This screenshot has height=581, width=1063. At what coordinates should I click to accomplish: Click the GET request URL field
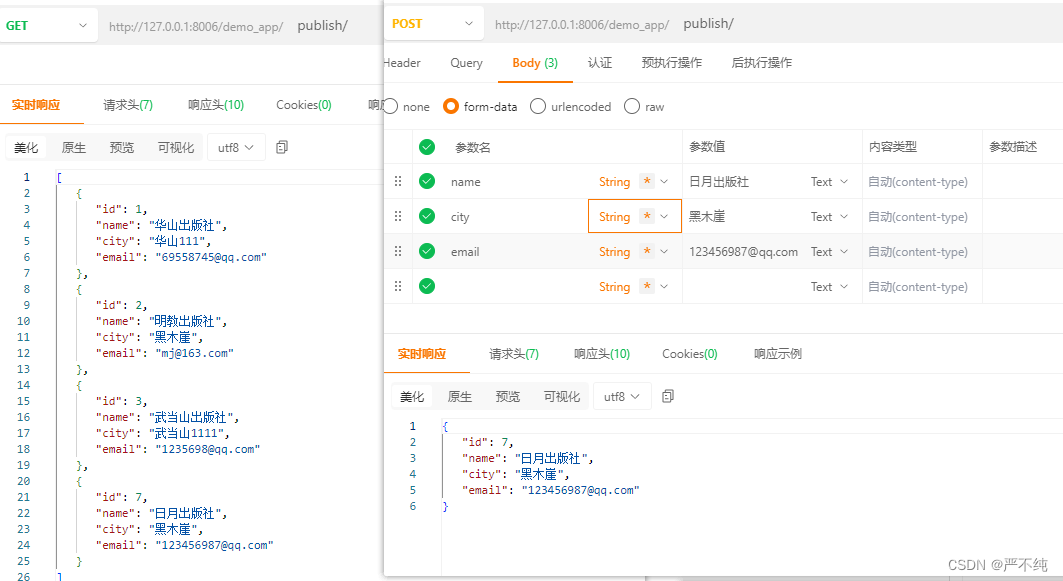(x=228, y=26)
